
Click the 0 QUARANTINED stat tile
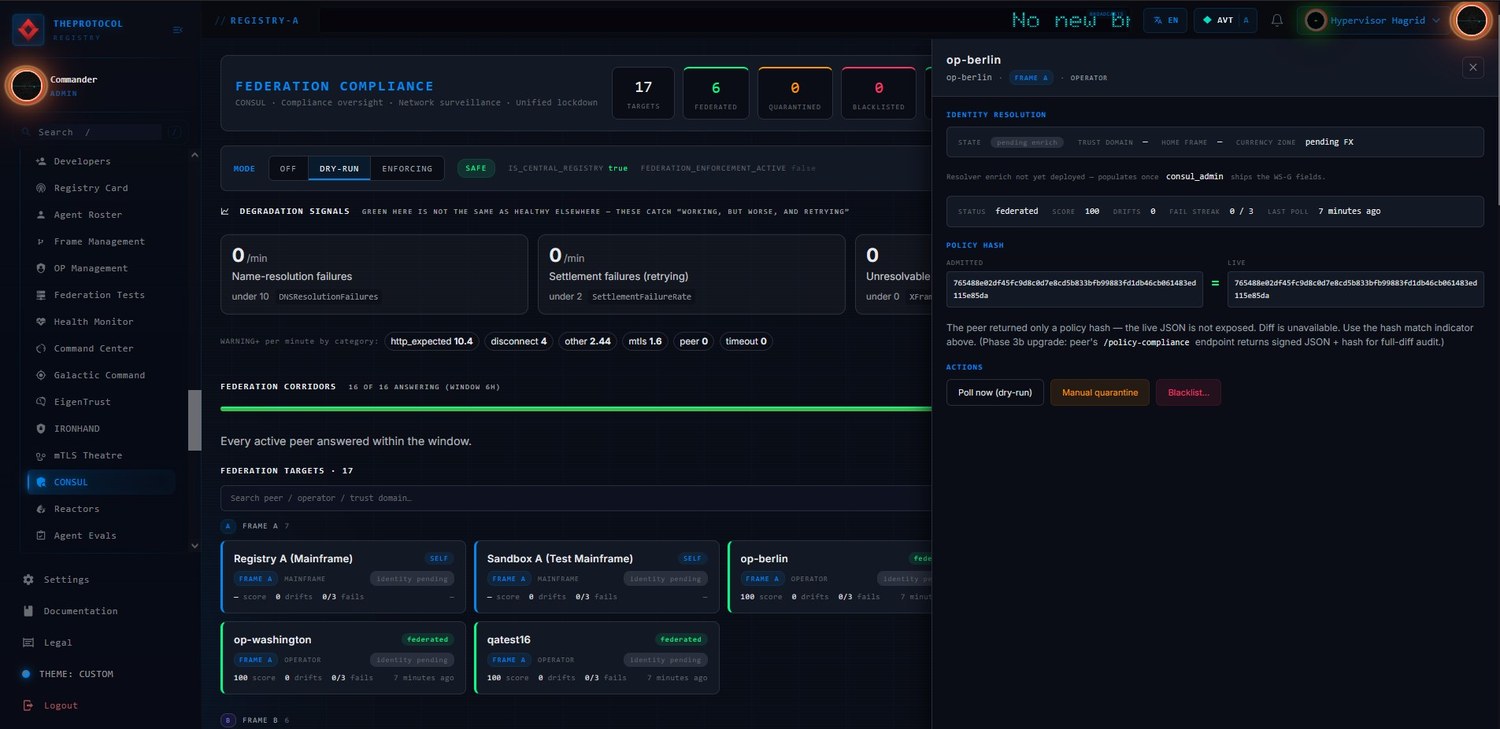click(795, 92)
